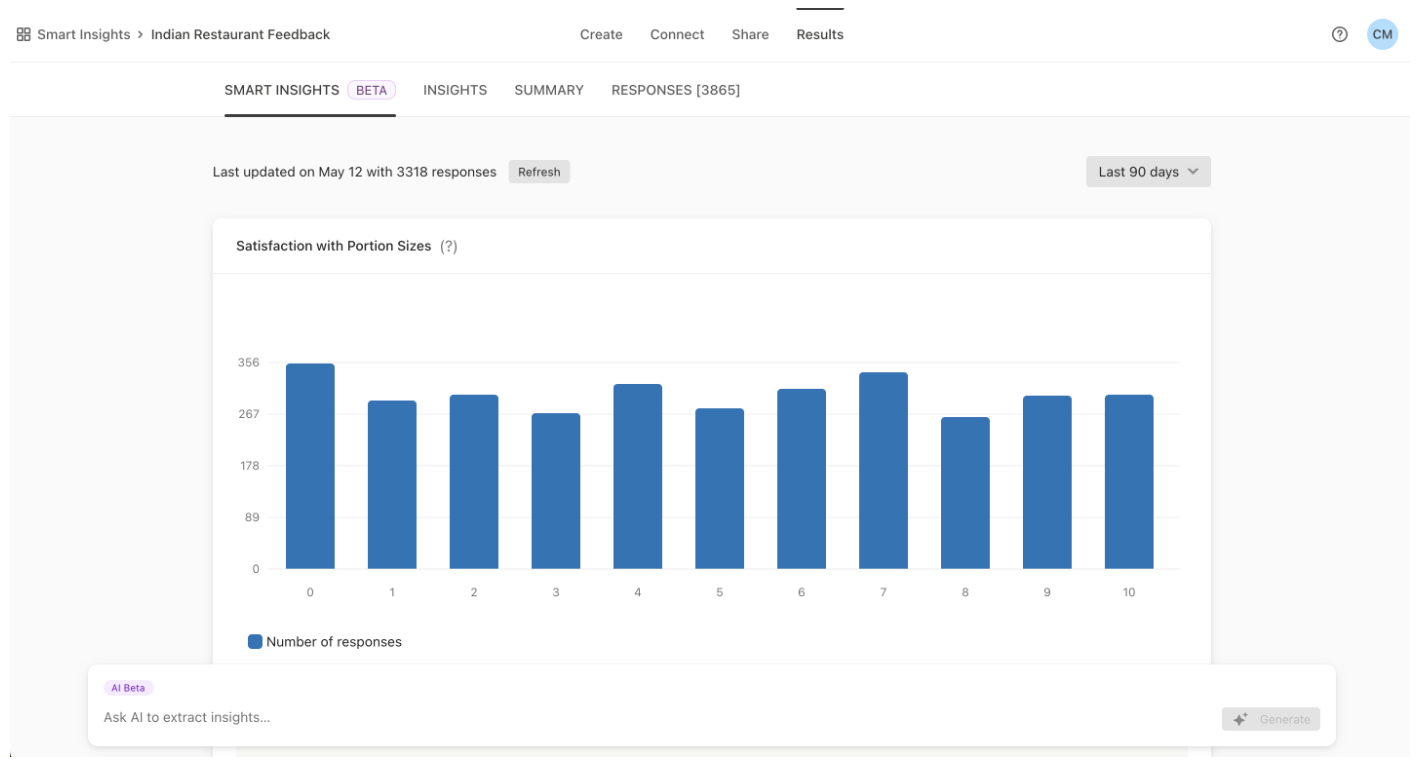
Task: Click the 89 y-axis label
Action: (x=251, y=518)
